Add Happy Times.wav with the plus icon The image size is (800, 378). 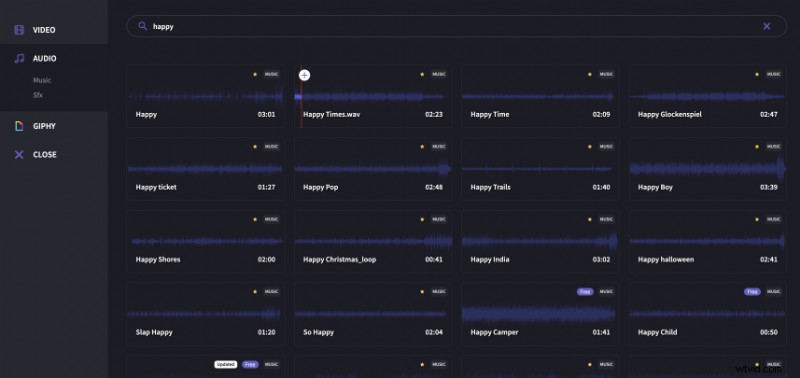click(304, 75)
